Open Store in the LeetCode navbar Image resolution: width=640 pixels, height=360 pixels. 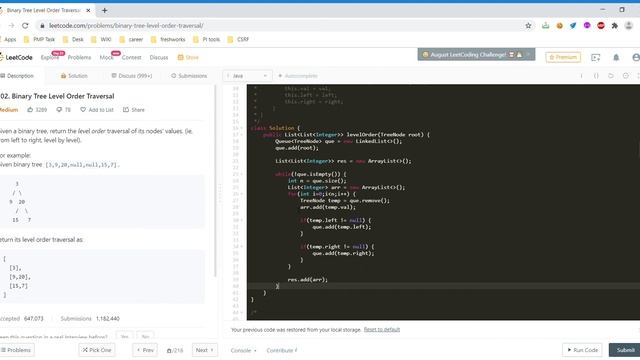(188, 58)
